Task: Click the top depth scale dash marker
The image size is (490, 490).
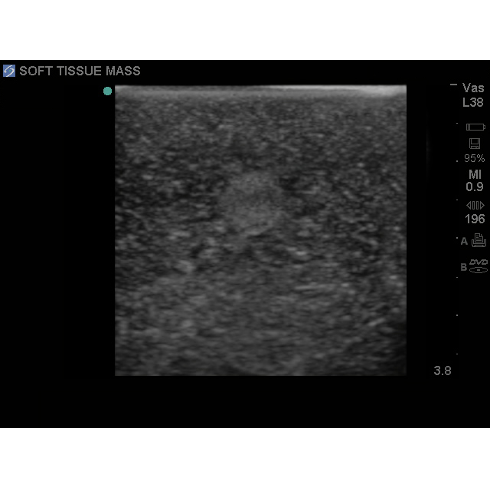Action: 453,85
